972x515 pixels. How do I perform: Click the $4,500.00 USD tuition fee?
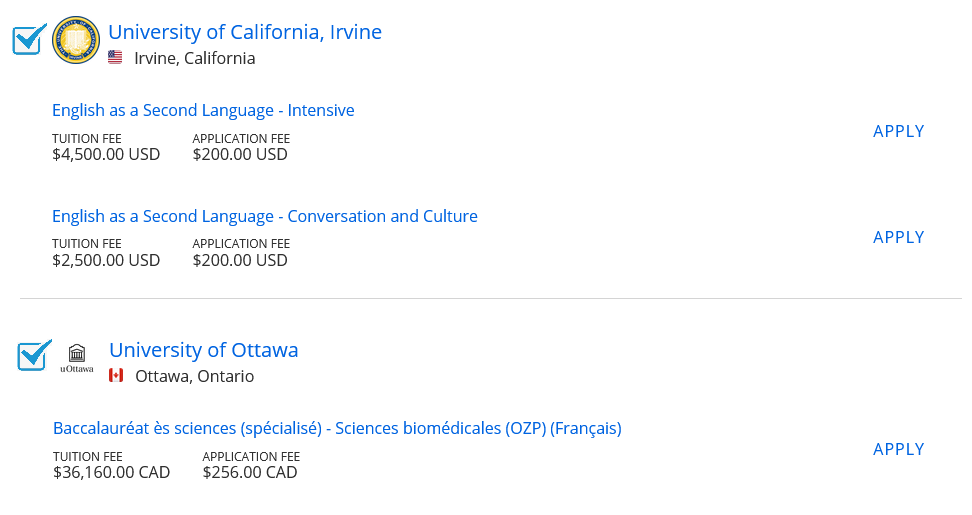[106, 154]
